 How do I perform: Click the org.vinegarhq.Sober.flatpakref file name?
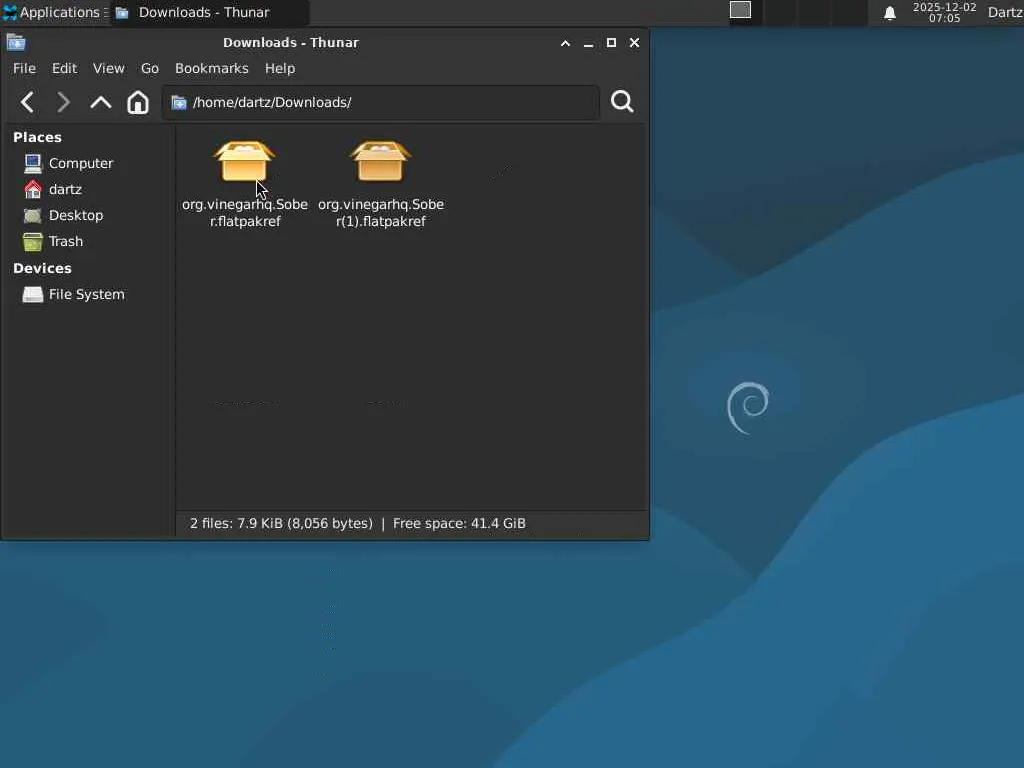(x=245, y=213)
